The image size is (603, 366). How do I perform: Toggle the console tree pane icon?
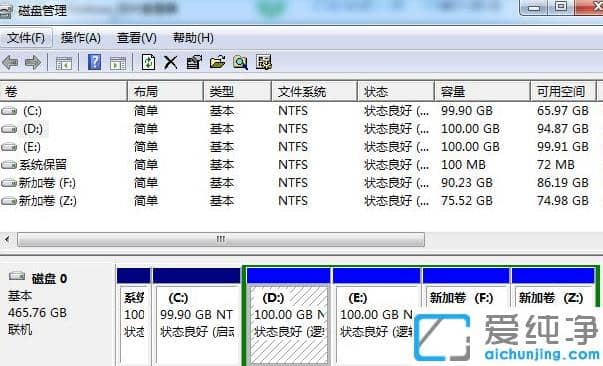(63, 62)
